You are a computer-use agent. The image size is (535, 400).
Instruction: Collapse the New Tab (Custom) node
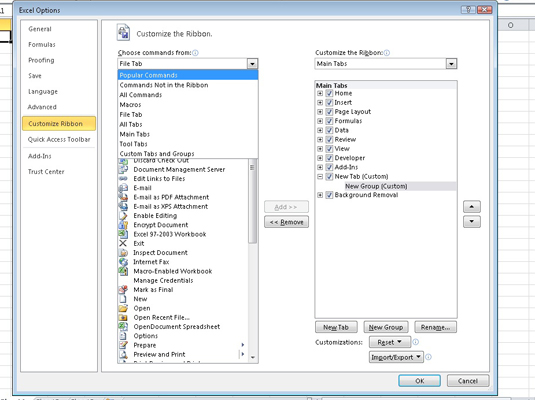click(320, 176)
